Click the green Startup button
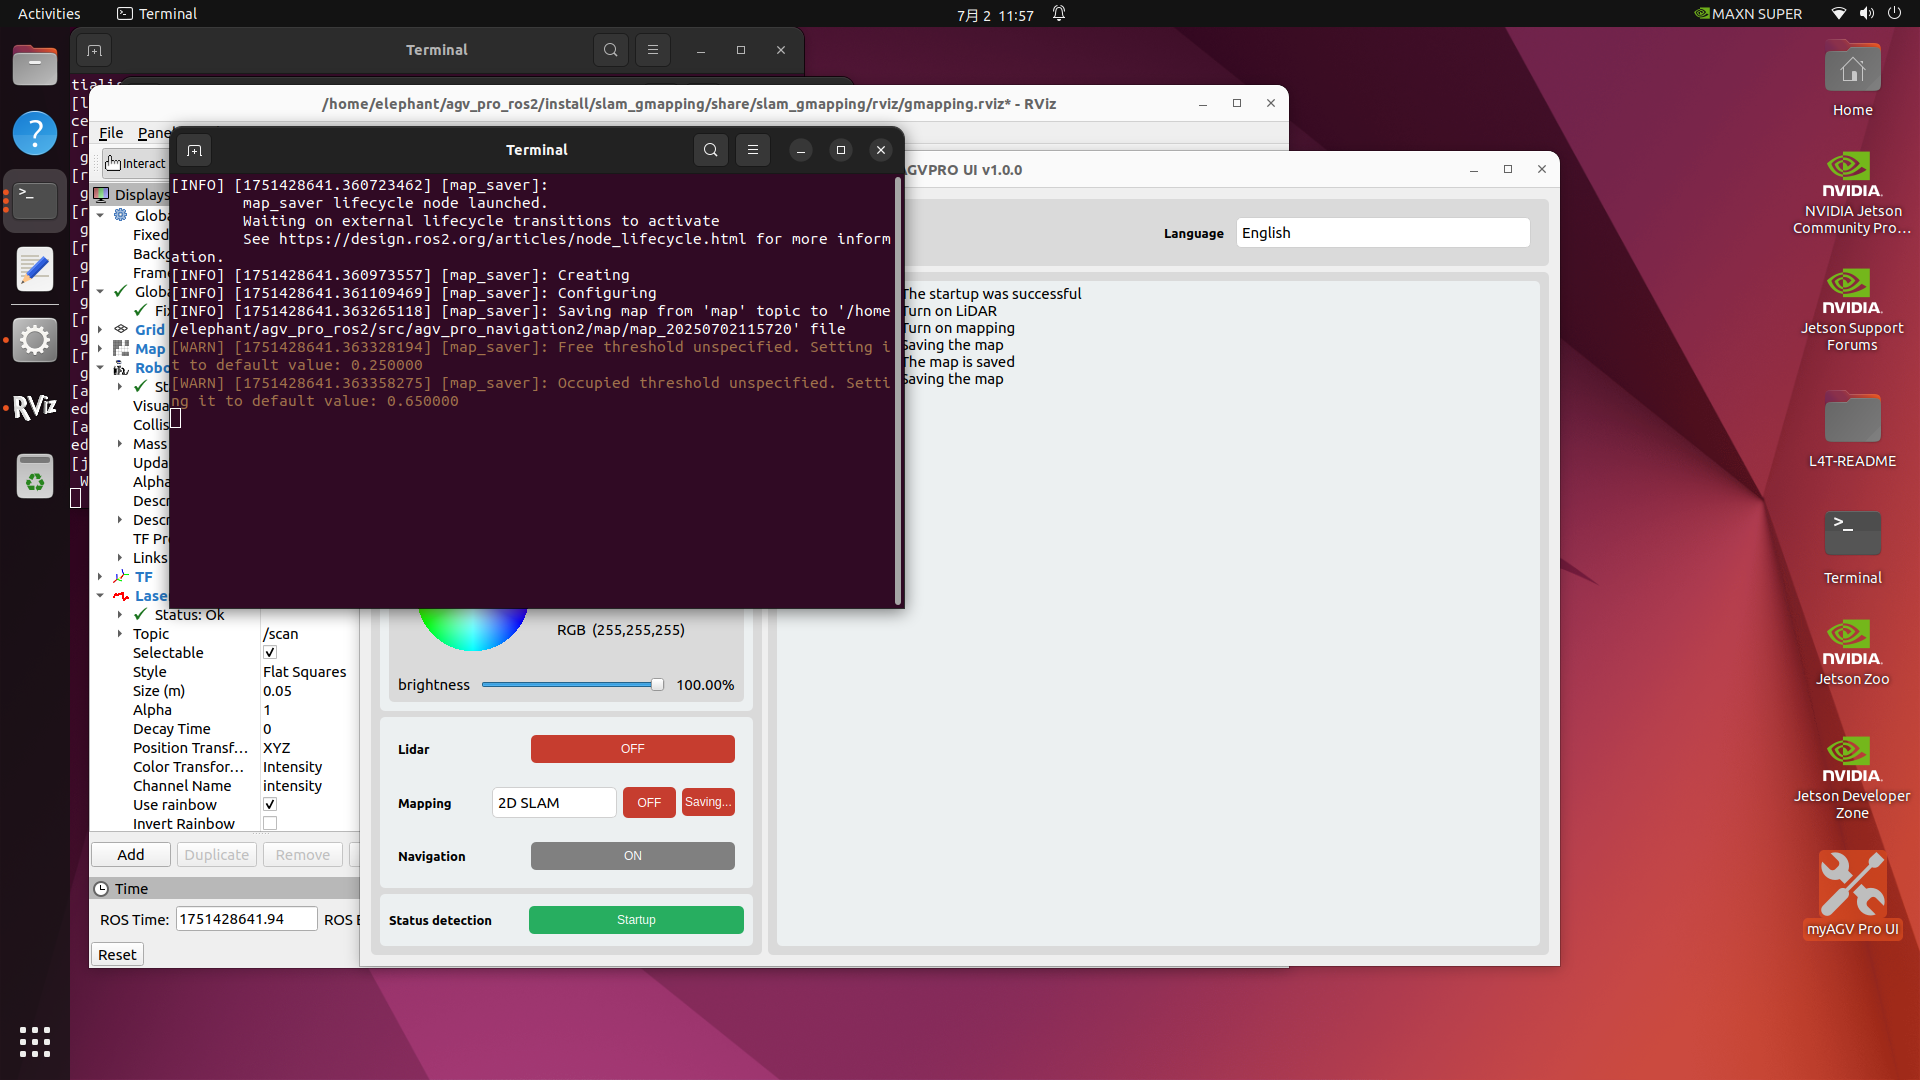This screenshot has width=1920, height=1080. pos(636,920)
